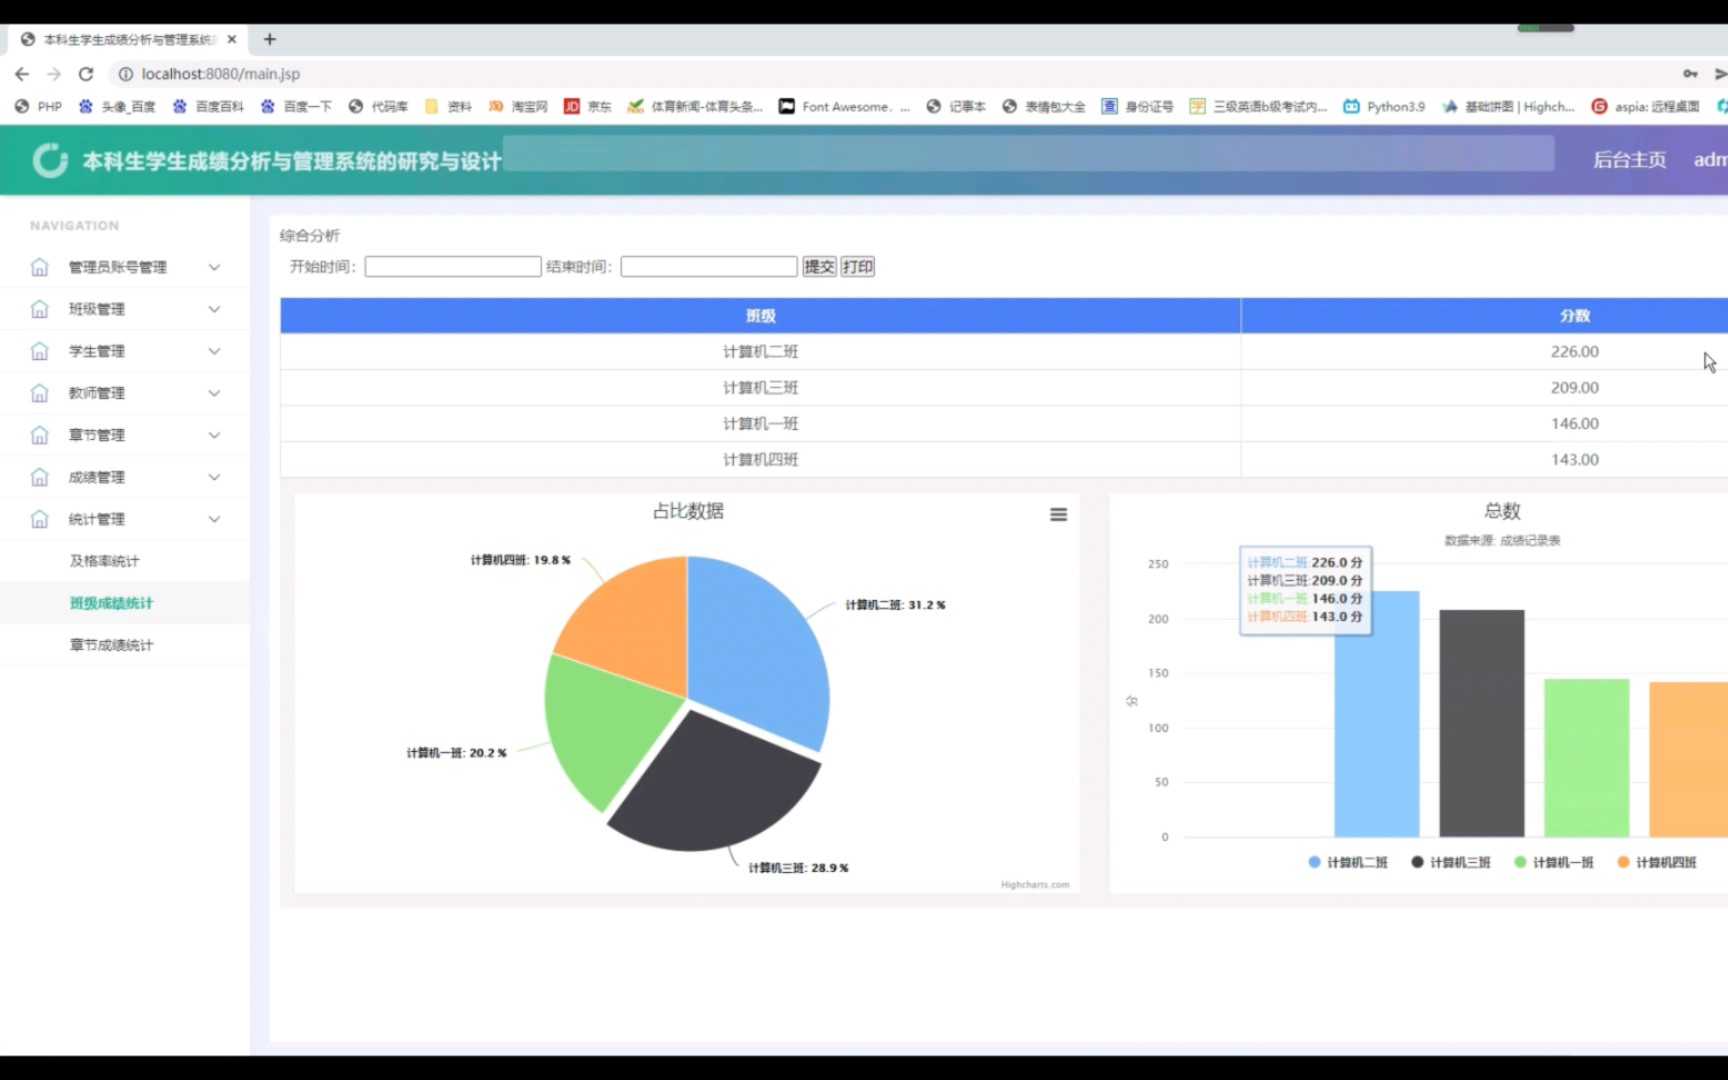The image size is (1728, 1080).
Task: Click the home icon beside 统计管理
Action: pos(39,519)
